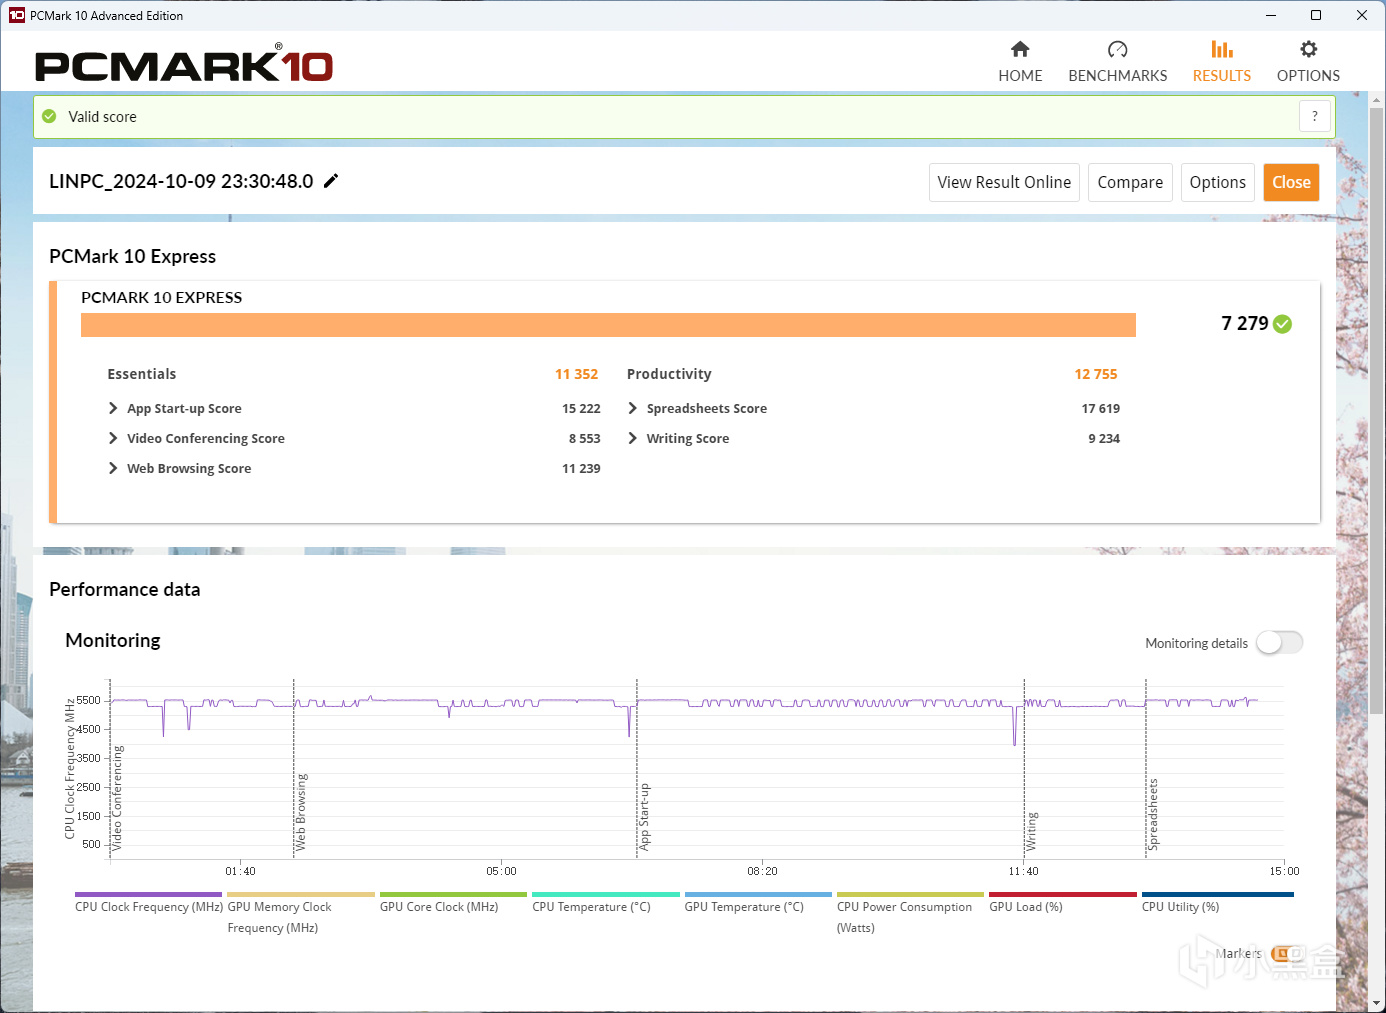
Task: Expand the Web Browsing Score row
Action: [x=113, y=468]
